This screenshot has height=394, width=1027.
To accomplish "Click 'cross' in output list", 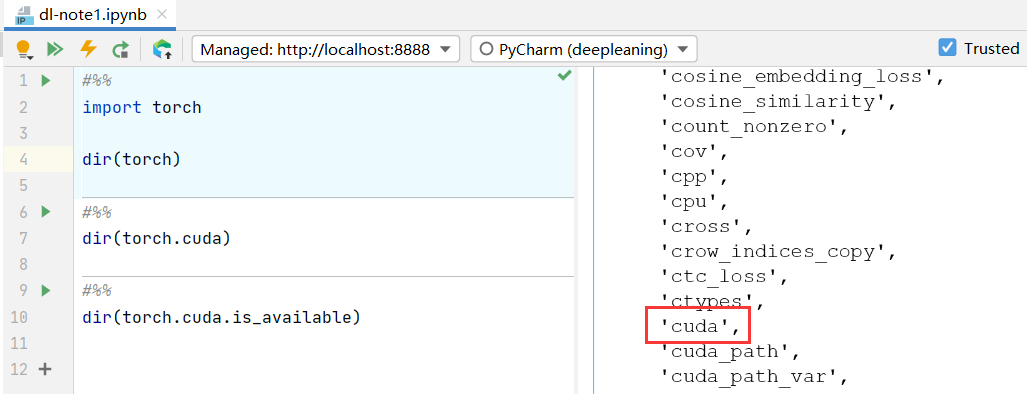I will pyautogui.click(x=707, y=226).
